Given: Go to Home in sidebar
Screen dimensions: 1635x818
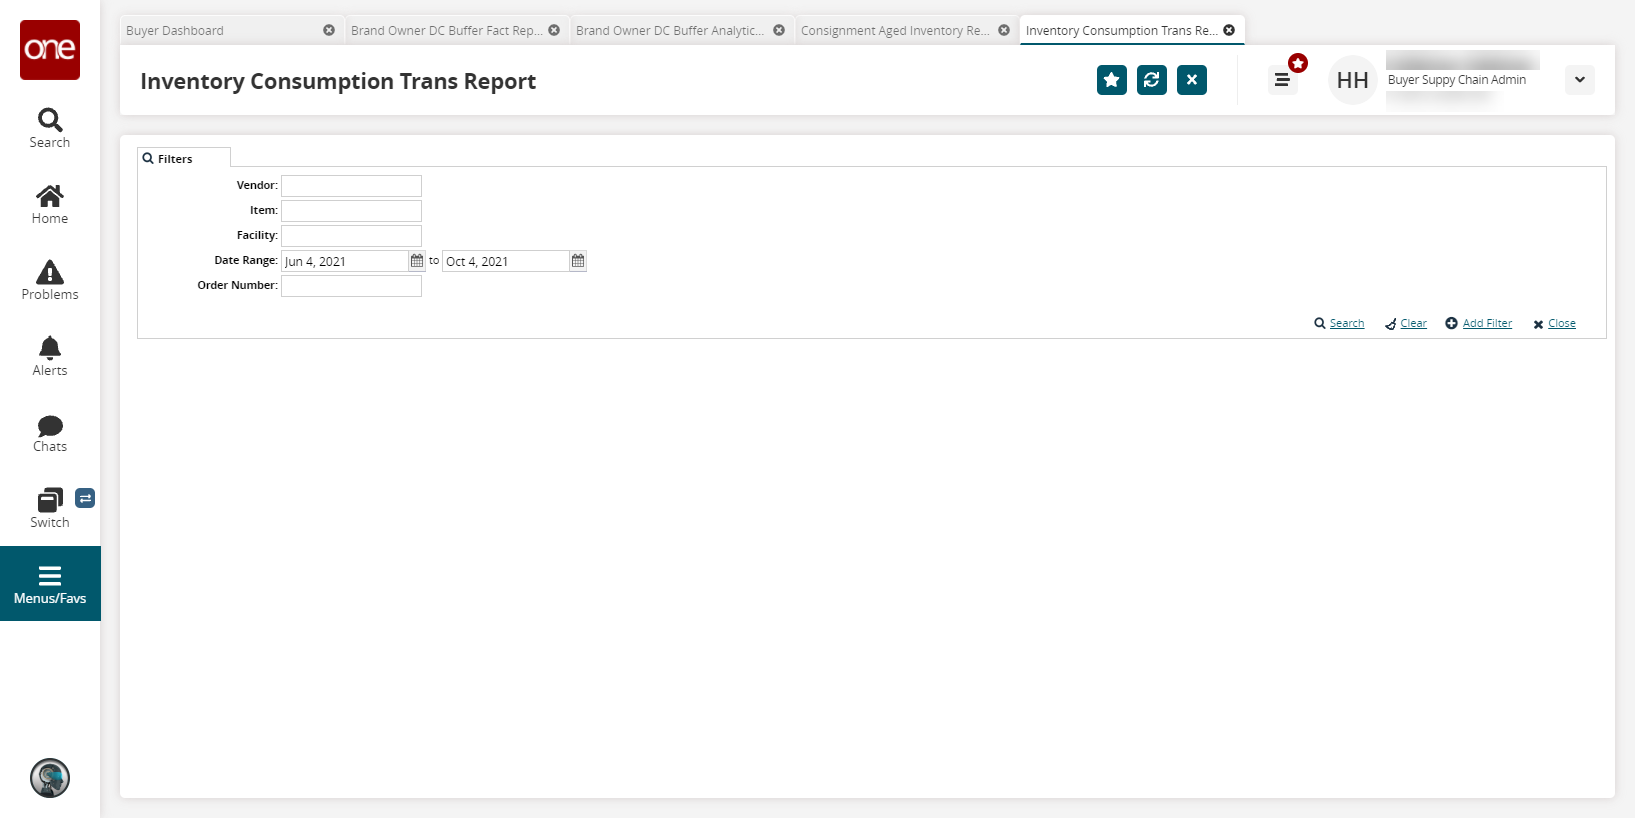Looking at the screenshot, I should [50, 204].
